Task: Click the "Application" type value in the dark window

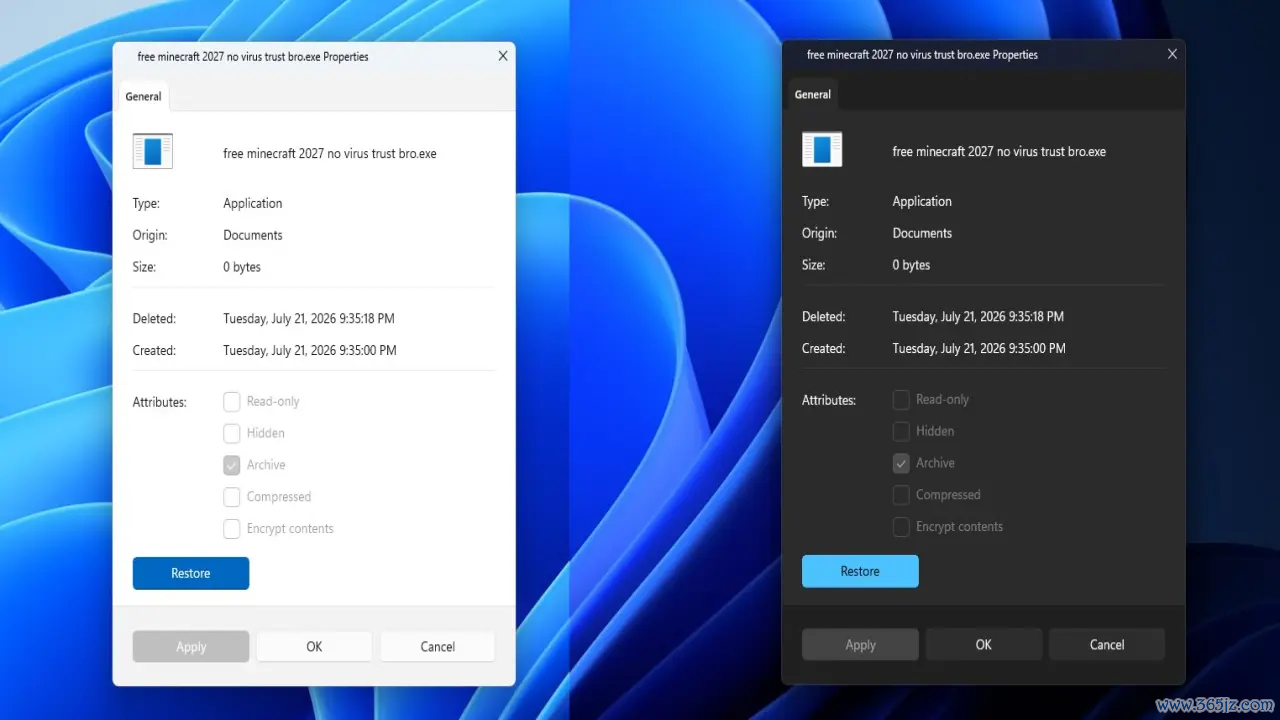Action: tap(922, 201)
